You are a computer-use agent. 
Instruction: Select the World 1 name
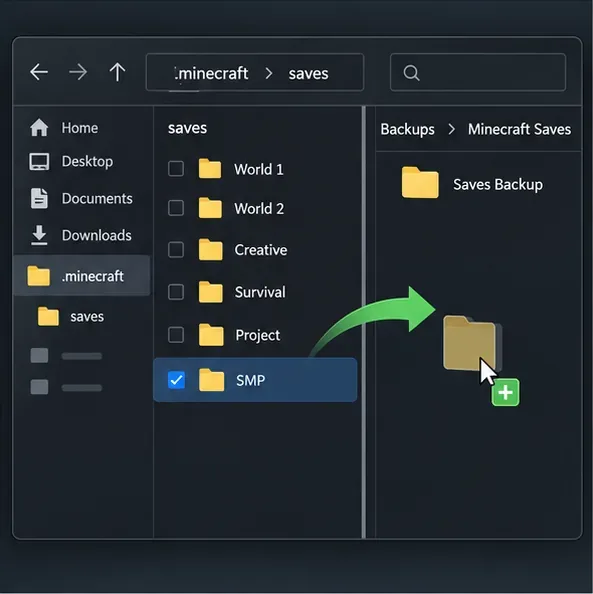(259, 169)
